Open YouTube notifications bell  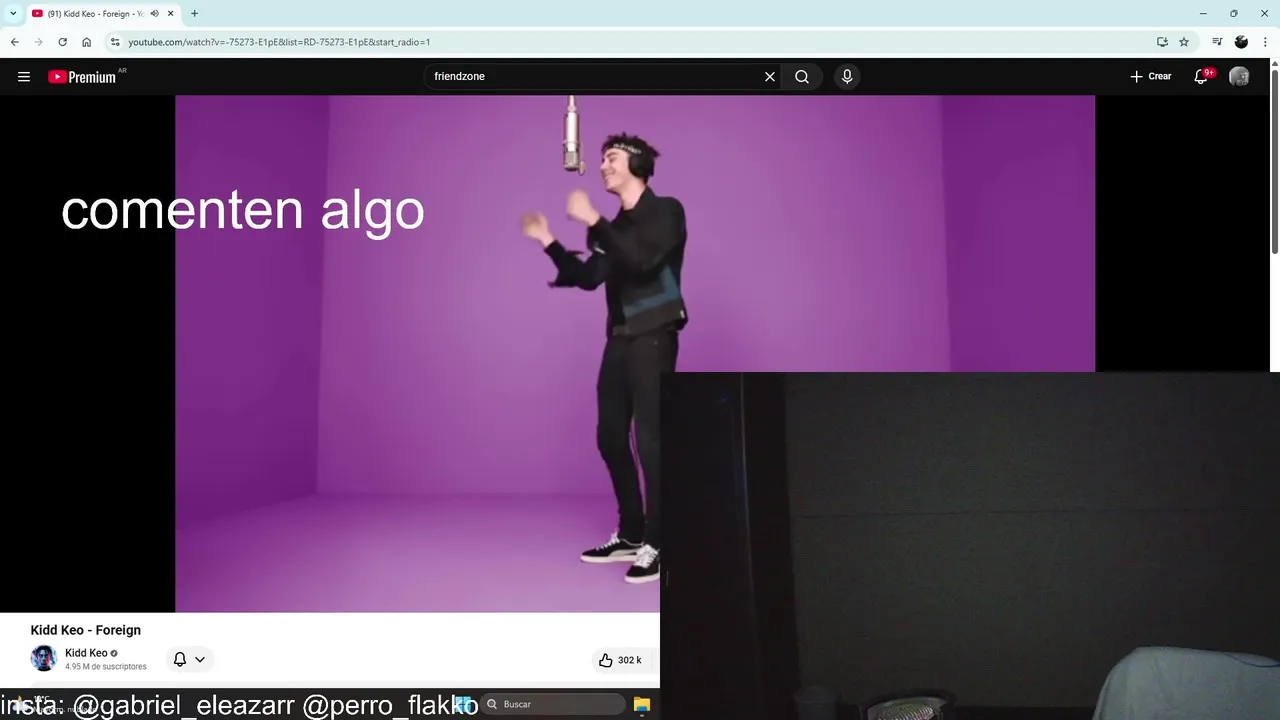pyautogui.click(x=1201, y=77)
